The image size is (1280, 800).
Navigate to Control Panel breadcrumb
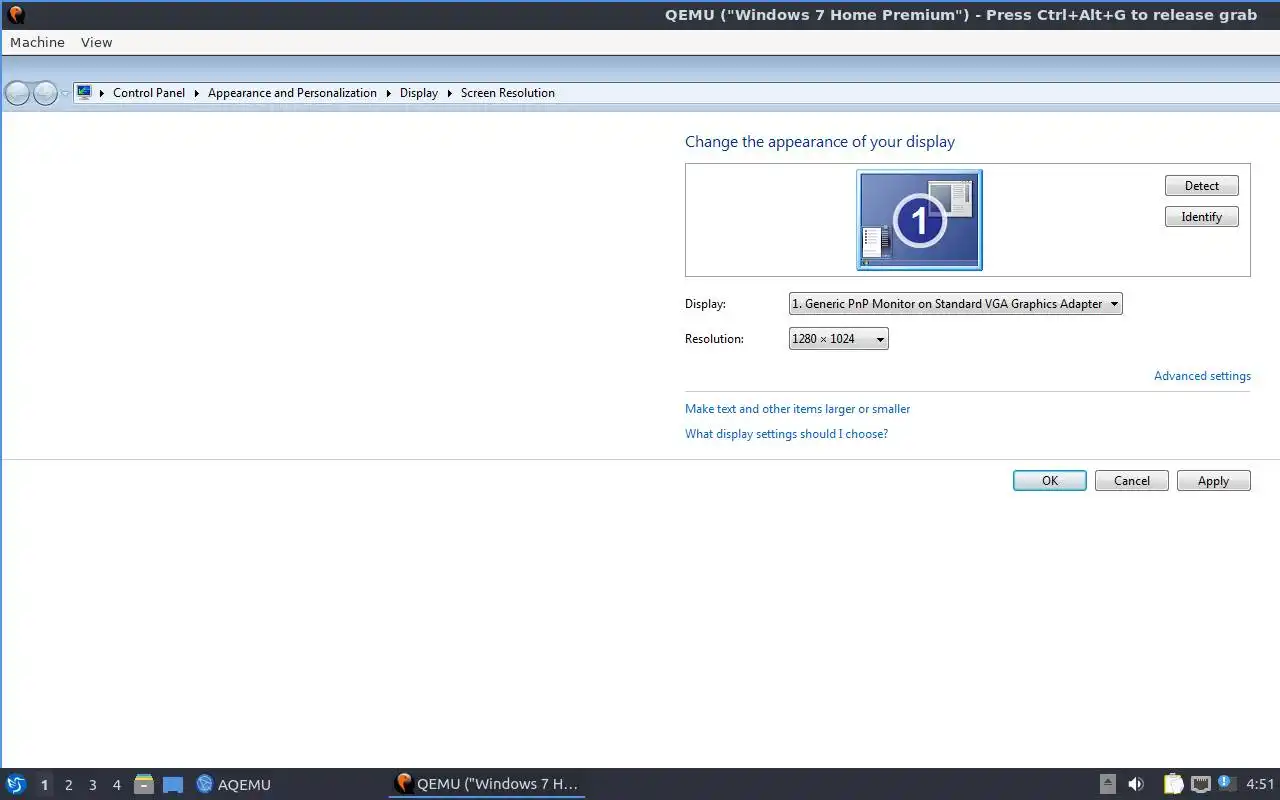tap(149, 93)
